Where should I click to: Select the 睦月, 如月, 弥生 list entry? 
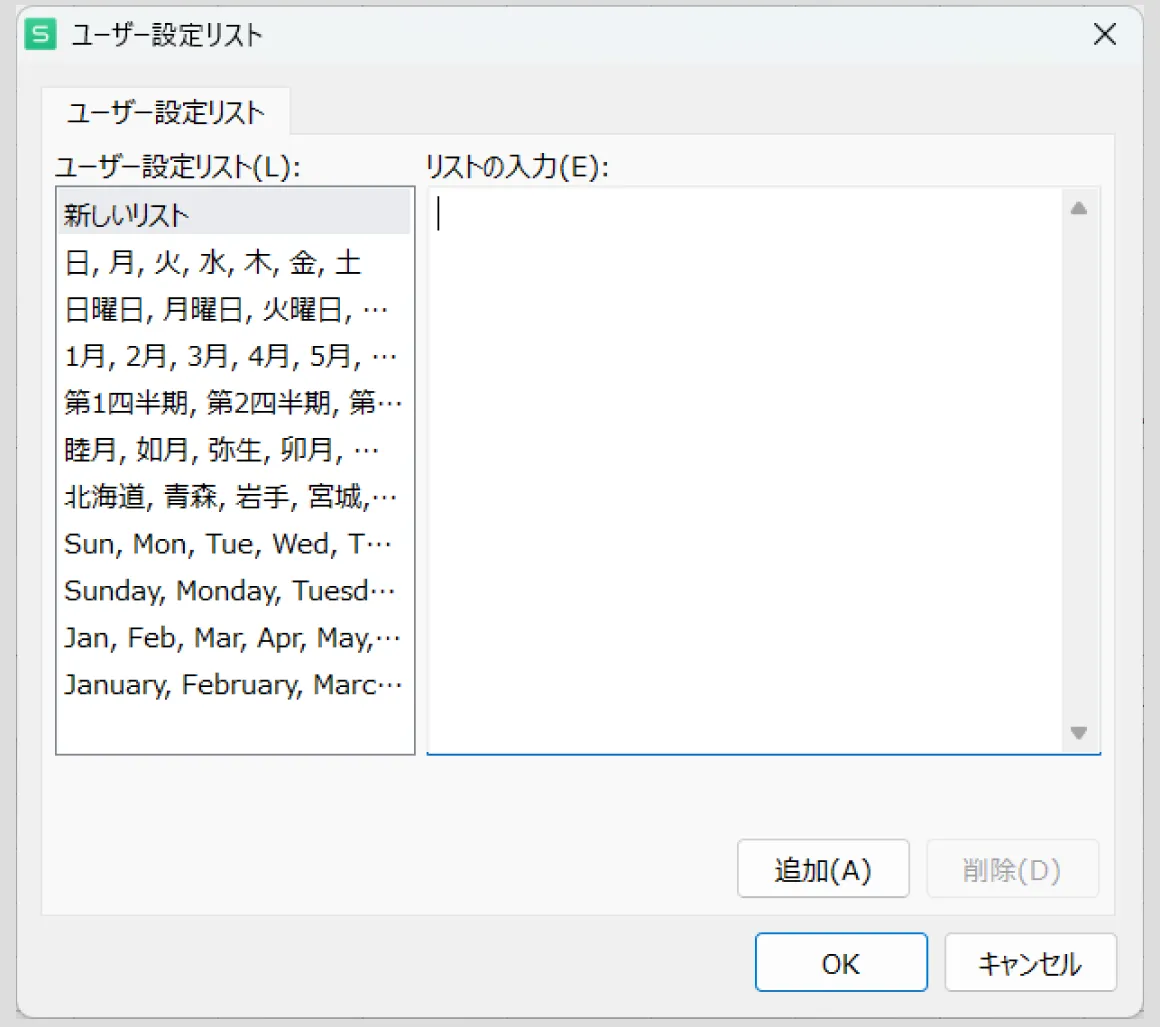point(234,450)
